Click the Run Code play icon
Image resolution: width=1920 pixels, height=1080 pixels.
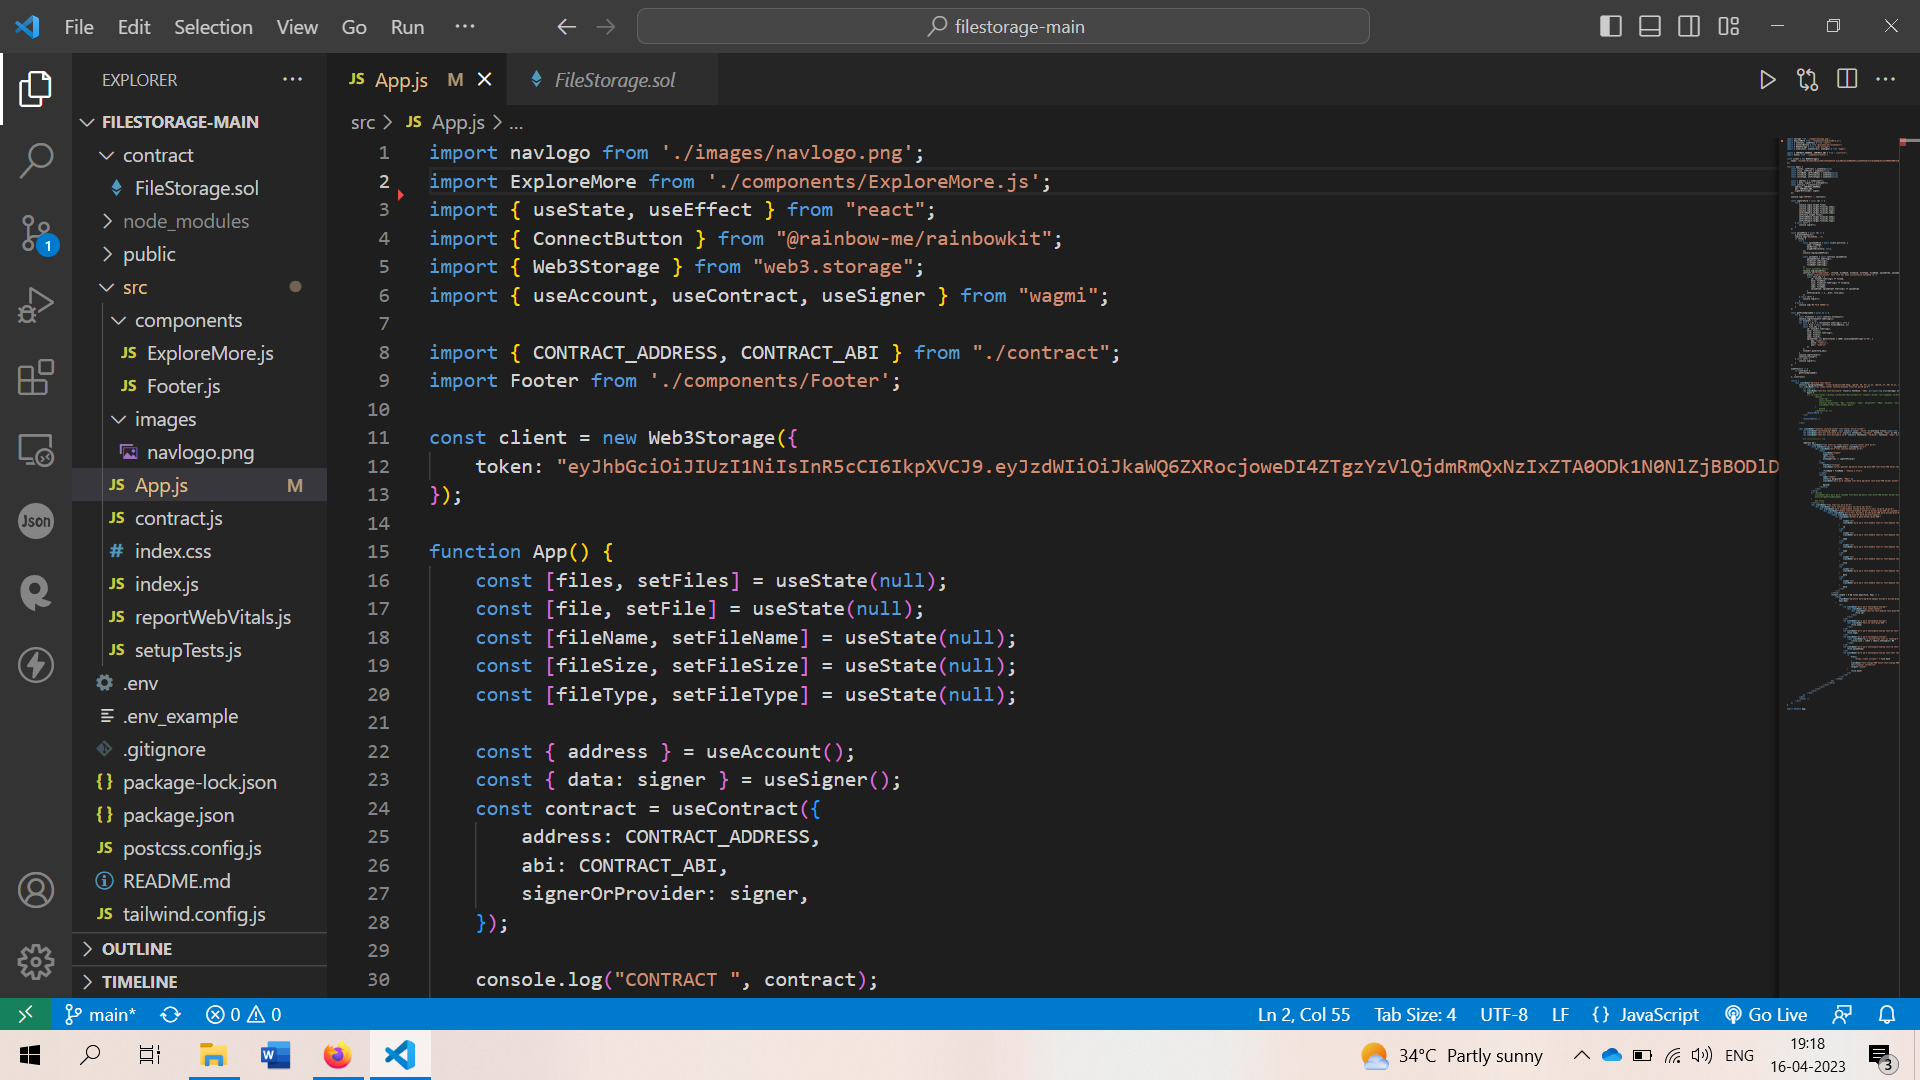pos(1767,80)
